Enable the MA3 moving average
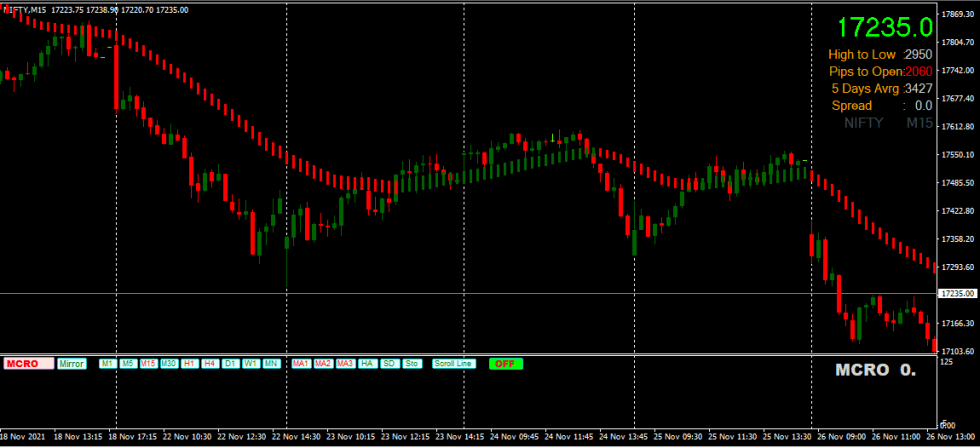This screenshot has height=448, width=980. [x=346, y=364]
